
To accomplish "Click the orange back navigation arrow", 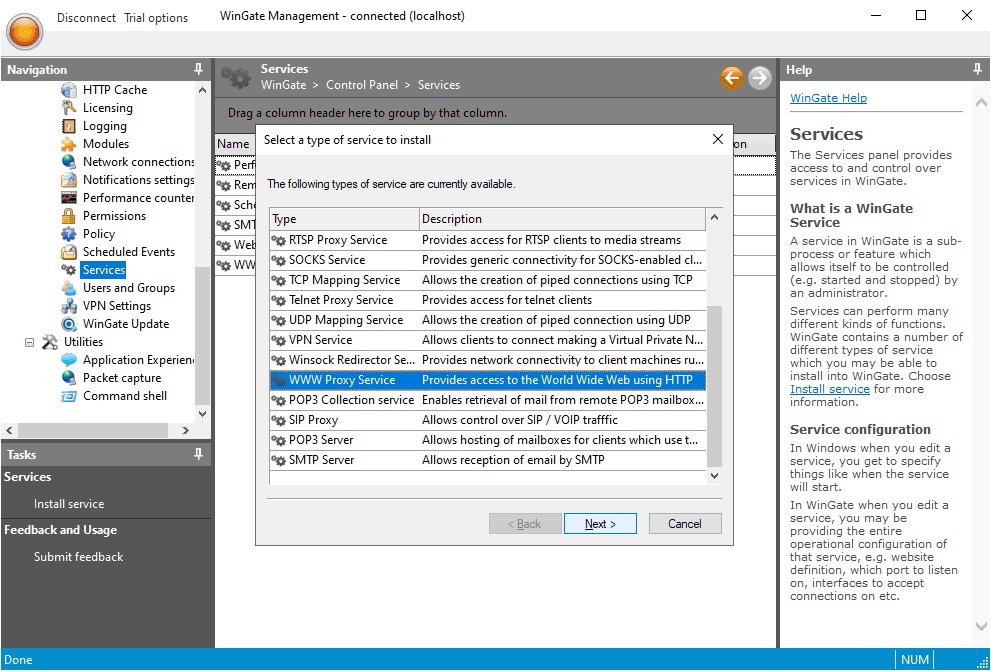I will point(732,78).
